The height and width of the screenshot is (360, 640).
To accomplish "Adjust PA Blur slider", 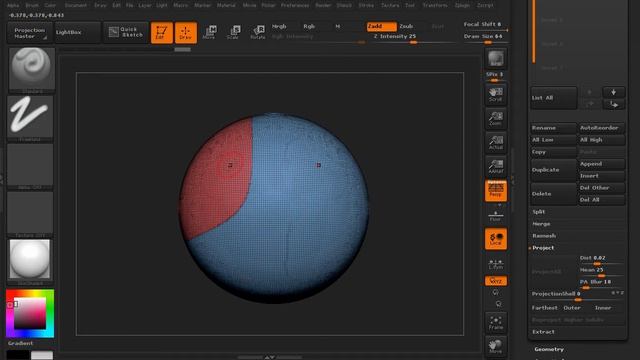I will click(601, 283).
